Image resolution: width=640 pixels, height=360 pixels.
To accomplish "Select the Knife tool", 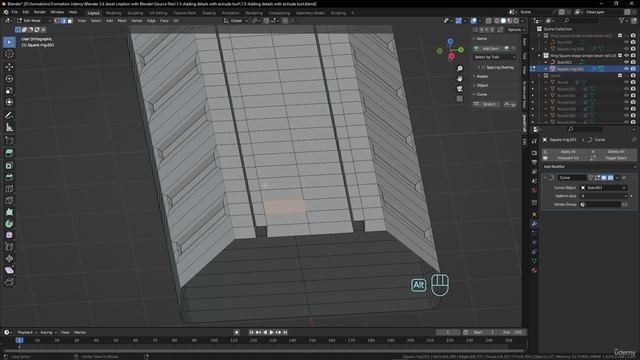I will click(9, 200).
